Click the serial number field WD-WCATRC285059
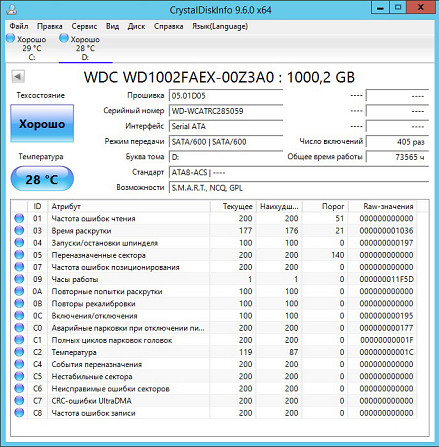 pos(226,111)
